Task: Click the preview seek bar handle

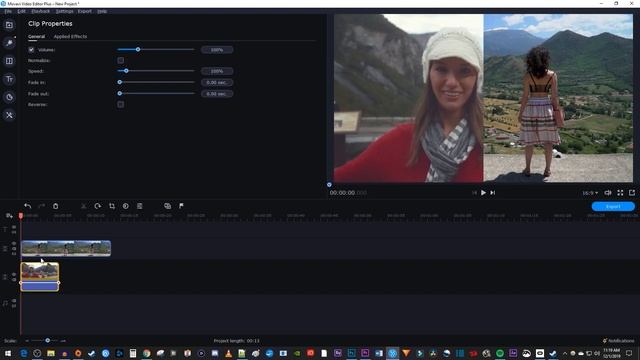Action: click(329, 185)
